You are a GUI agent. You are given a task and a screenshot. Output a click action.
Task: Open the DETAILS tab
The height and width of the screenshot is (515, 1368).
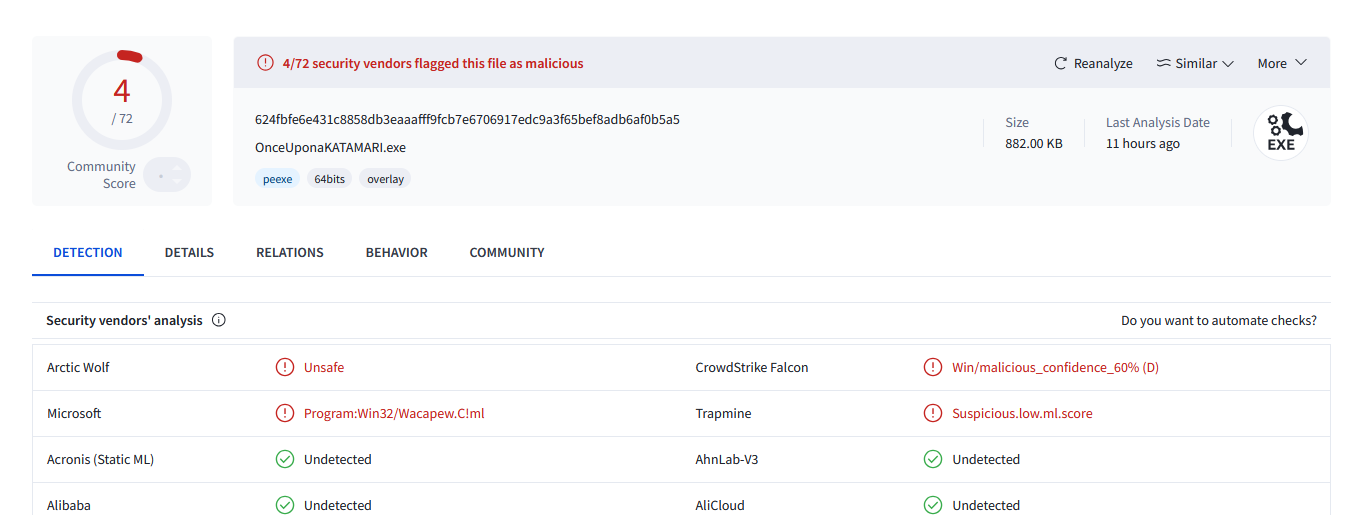(189, 253)
